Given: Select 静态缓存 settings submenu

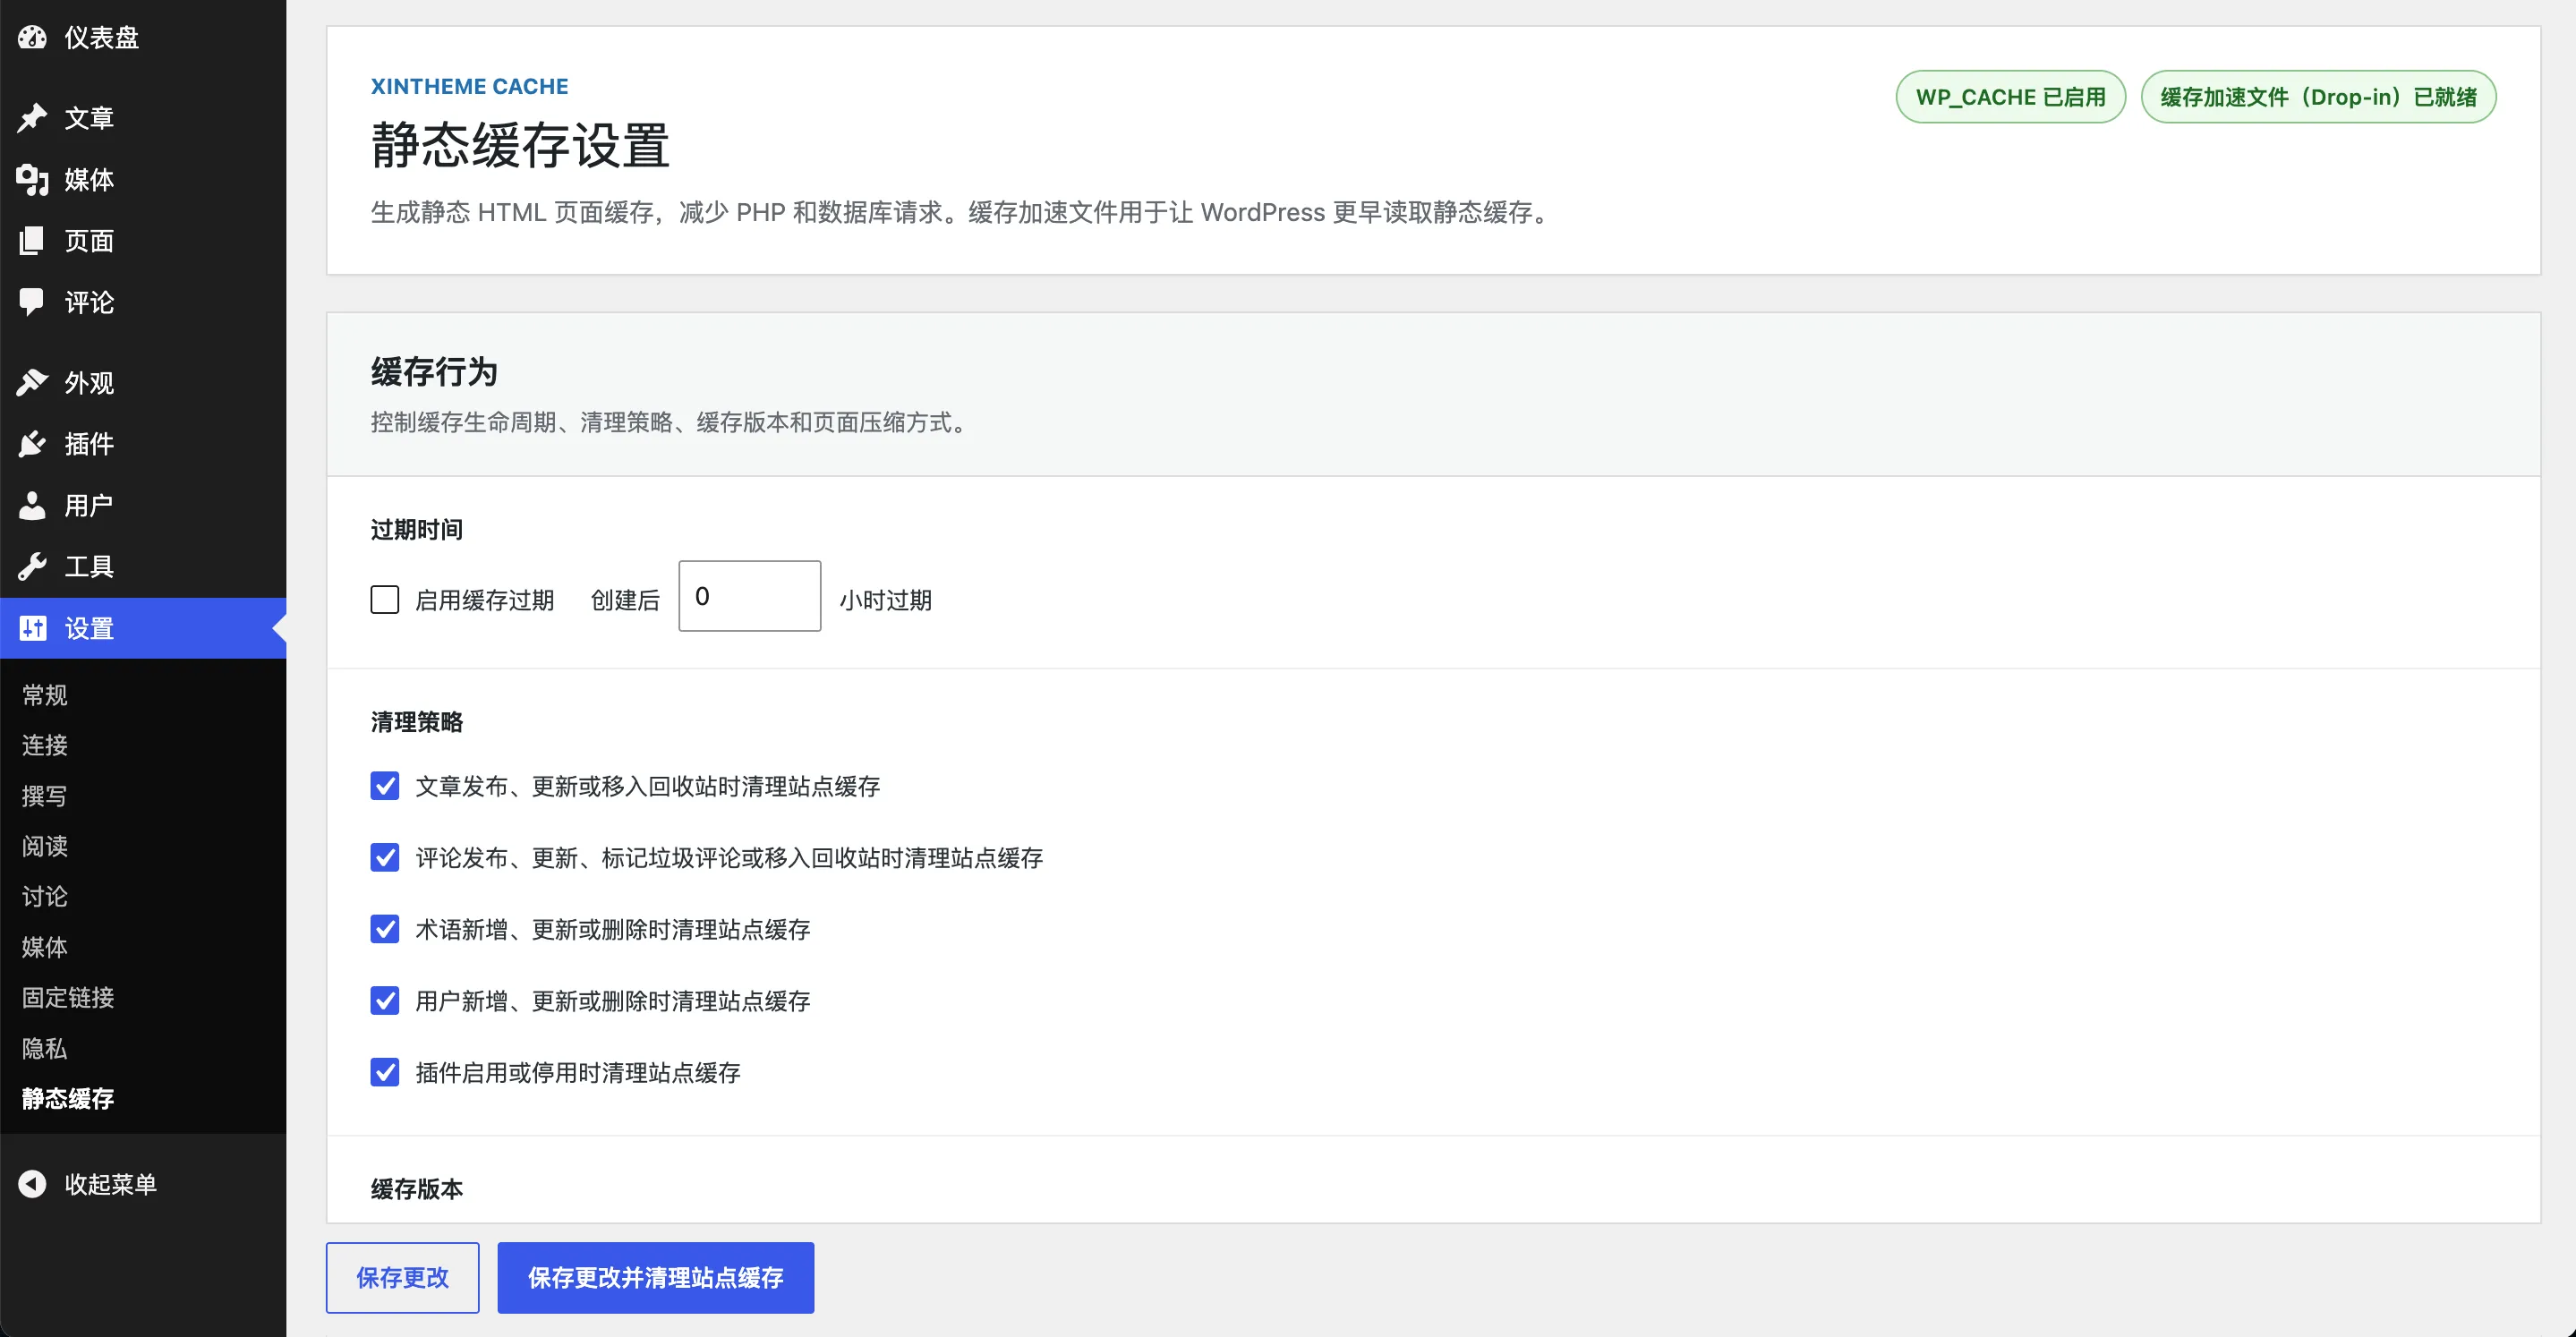Looking at the screenshot, I should [x=68, y=1098].
